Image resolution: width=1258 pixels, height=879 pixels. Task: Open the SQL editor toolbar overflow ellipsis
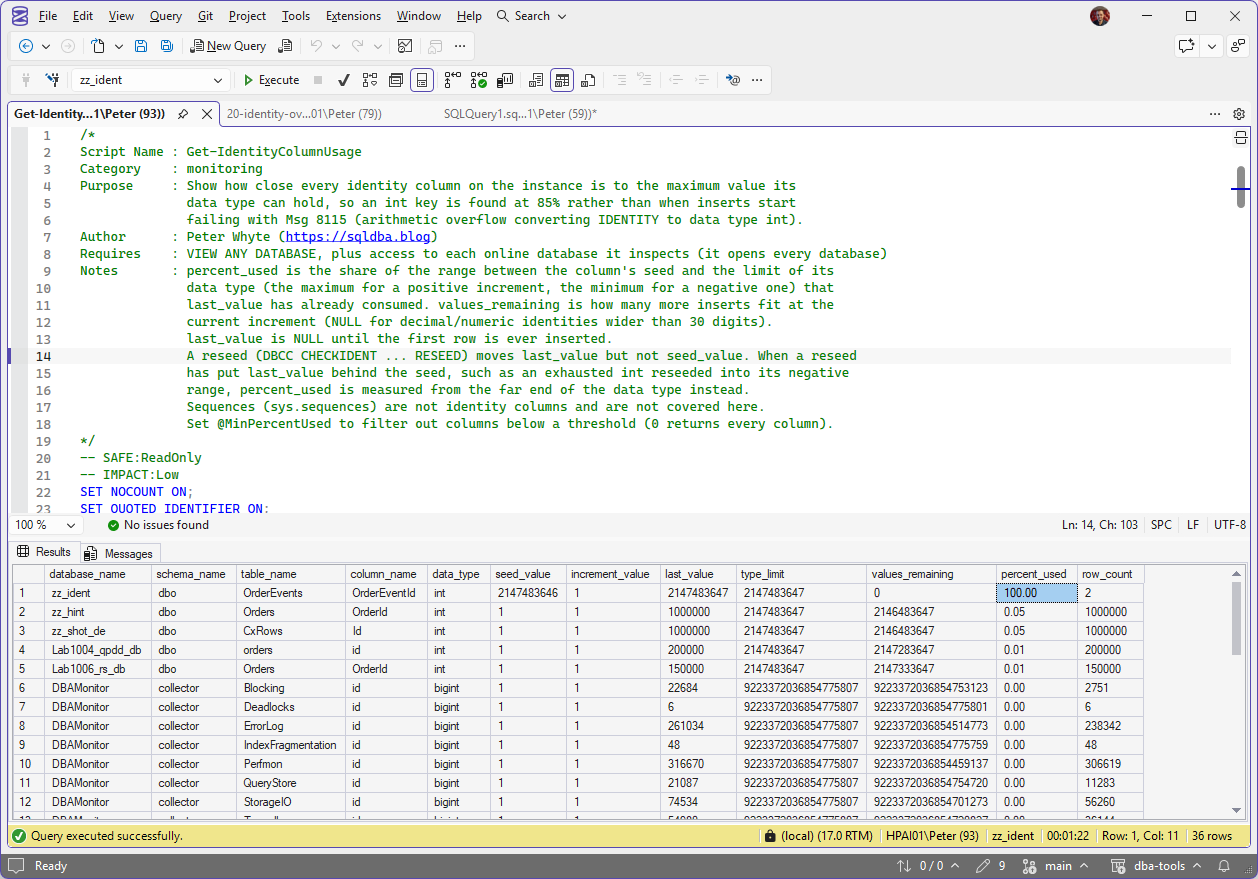coord(757,80)
